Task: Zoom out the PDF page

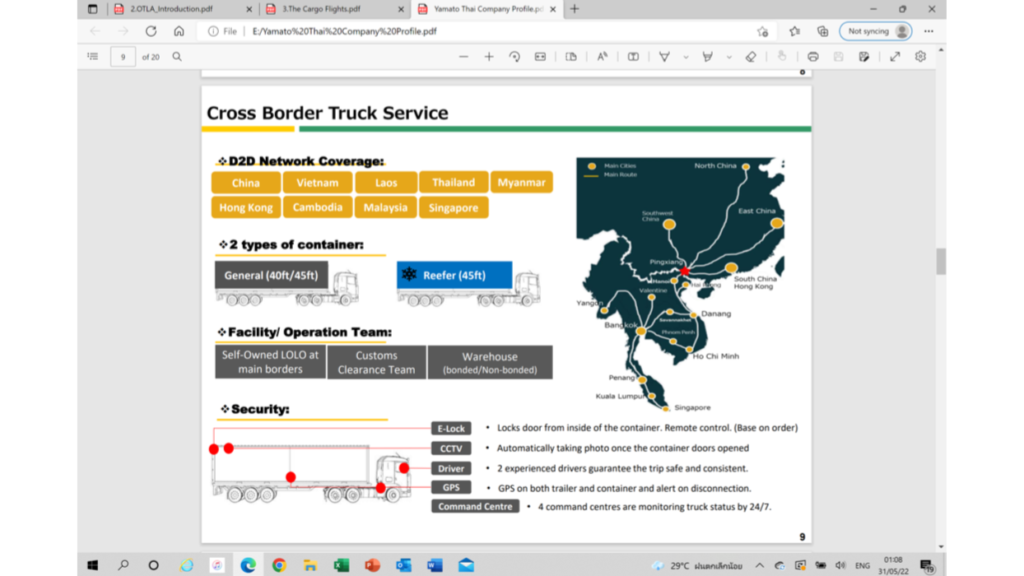Action: tap(464, 57)
